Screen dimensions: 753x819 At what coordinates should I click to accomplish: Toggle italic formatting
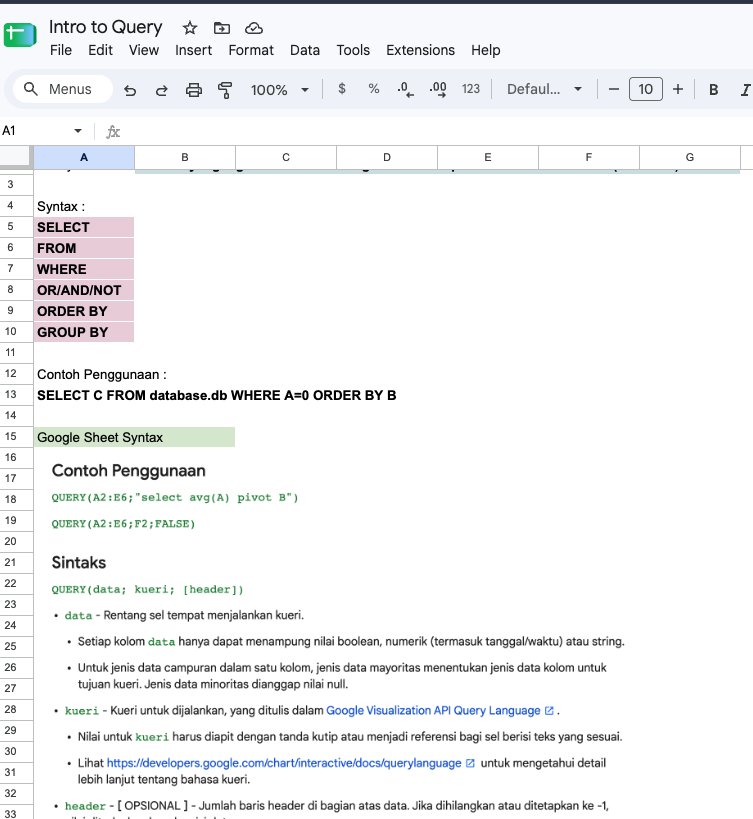tap(745, 90)
